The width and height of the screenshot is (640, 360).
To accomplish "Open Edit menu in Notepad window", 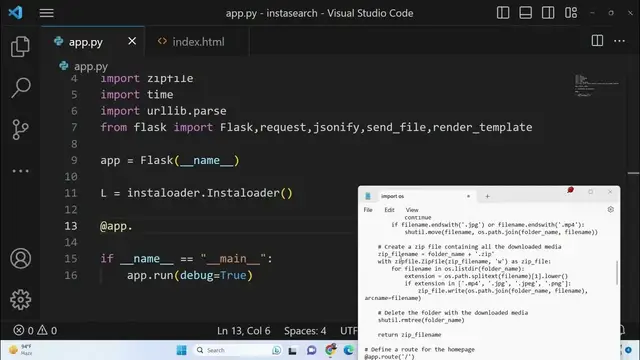I will (389, 210).
